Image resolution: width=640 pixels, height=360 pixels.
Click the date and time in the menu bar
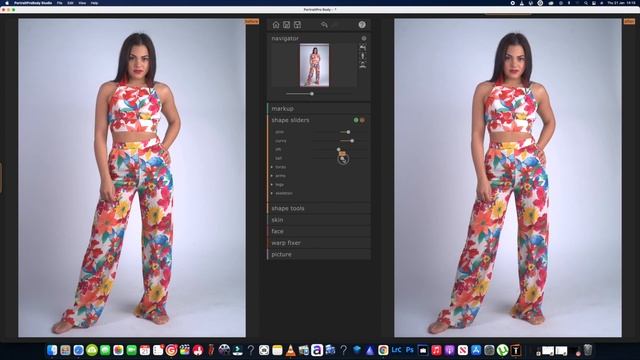[621, 3]
